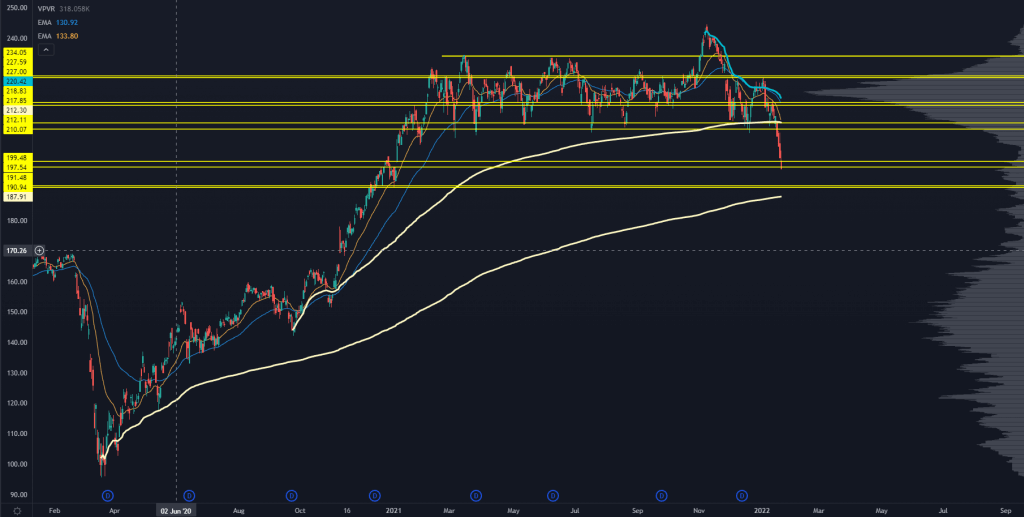The image size is (1024, 517).
Task: Click the 199.48 yellow price label
Action: 15,158
